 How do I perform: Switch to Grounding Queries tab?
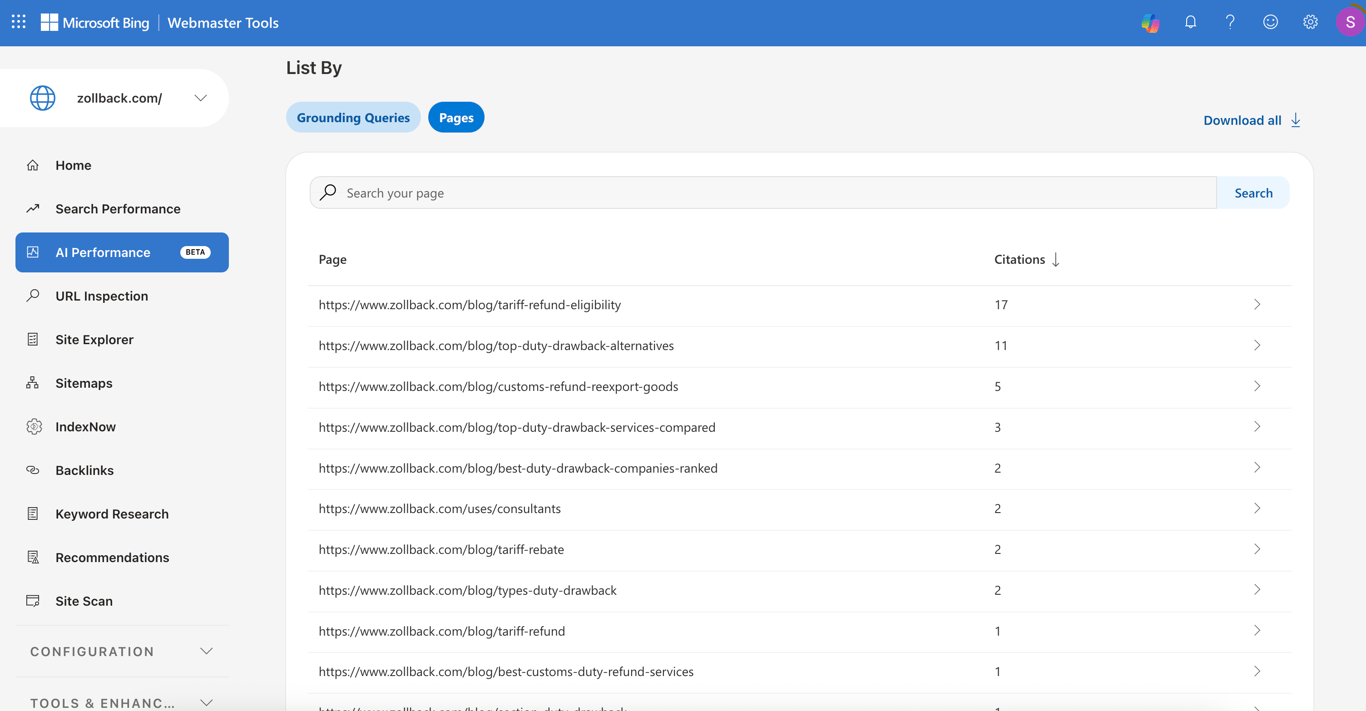click(353, 117)
